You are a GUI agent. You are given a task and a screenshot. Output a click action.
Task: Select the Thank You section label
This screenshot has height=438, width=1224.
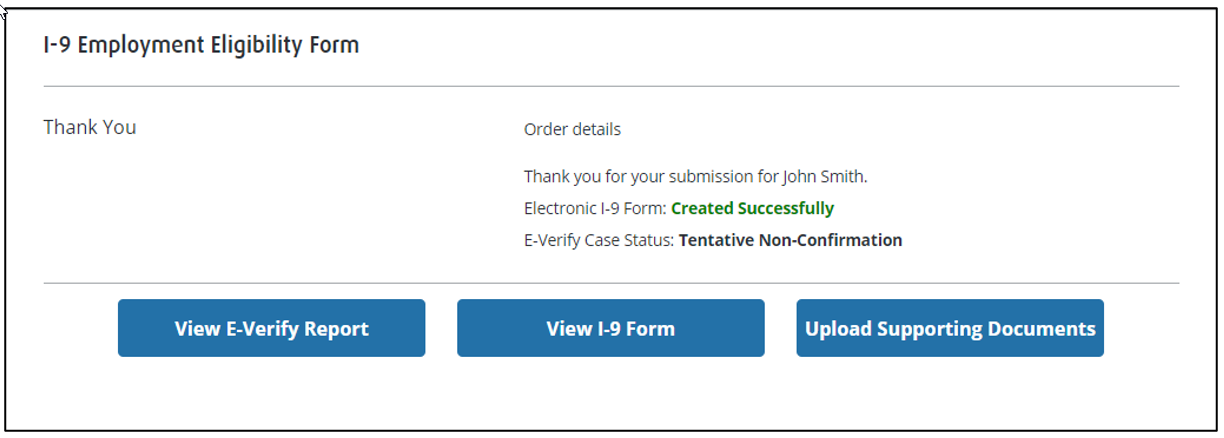click(90, 128)
